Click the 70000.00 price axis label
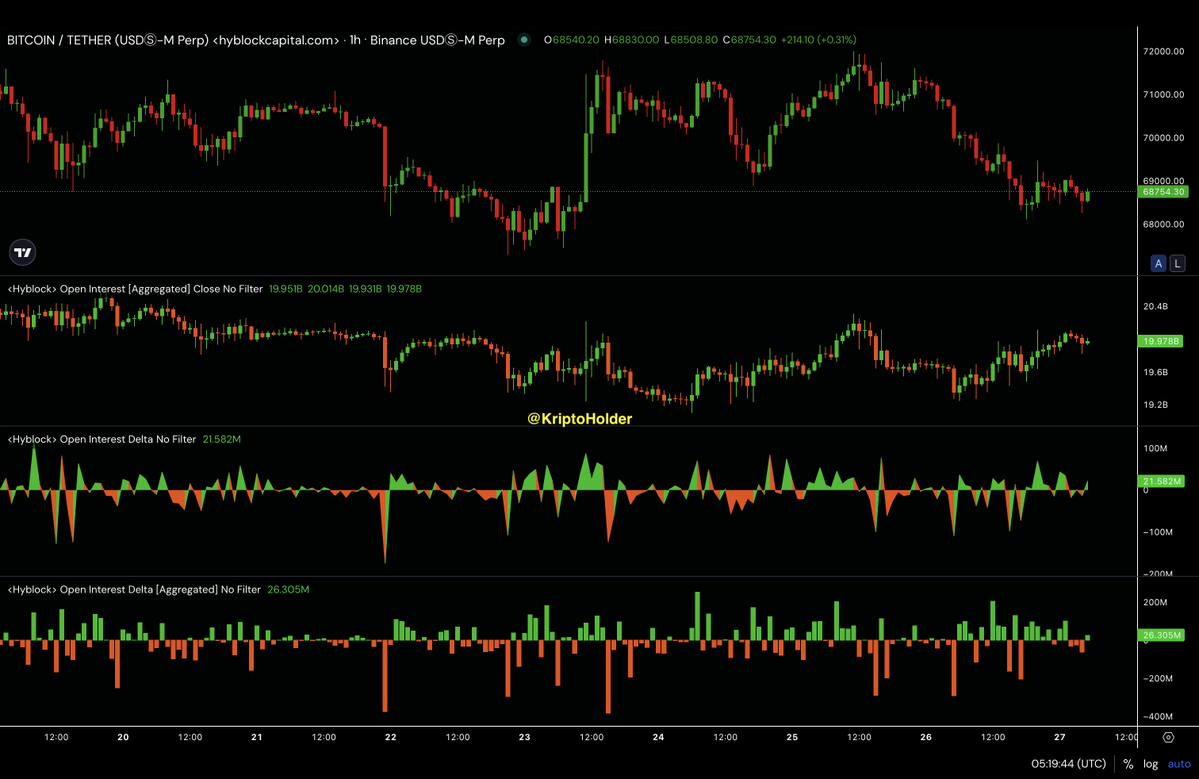The height and width of the screenshot is (779, 1199). [1163, 138]
